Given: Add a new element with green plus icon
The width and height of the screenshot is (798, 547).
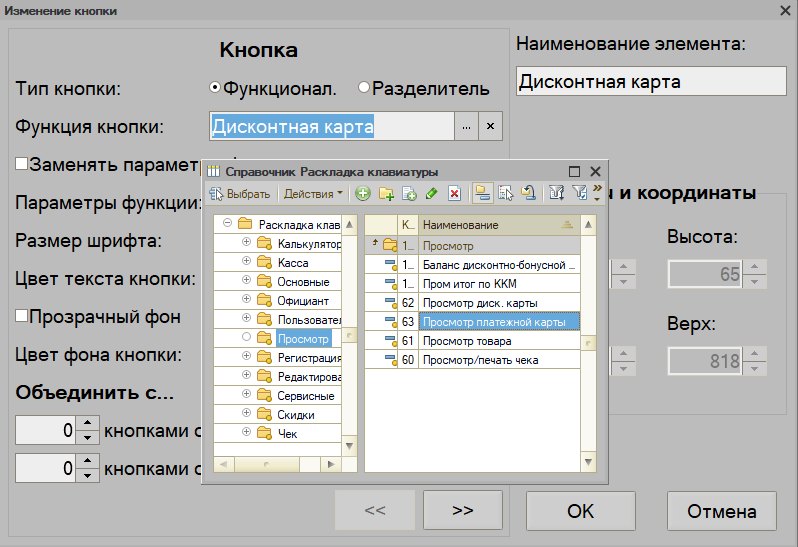Looking at the screenshot, I should (362, 193).
